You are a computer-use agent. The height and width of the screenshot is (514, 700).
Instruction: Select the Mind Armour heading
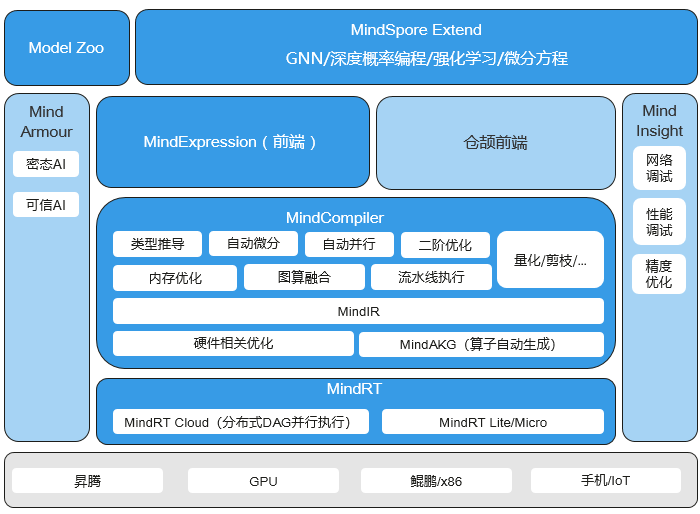click(x=46, y=121)
